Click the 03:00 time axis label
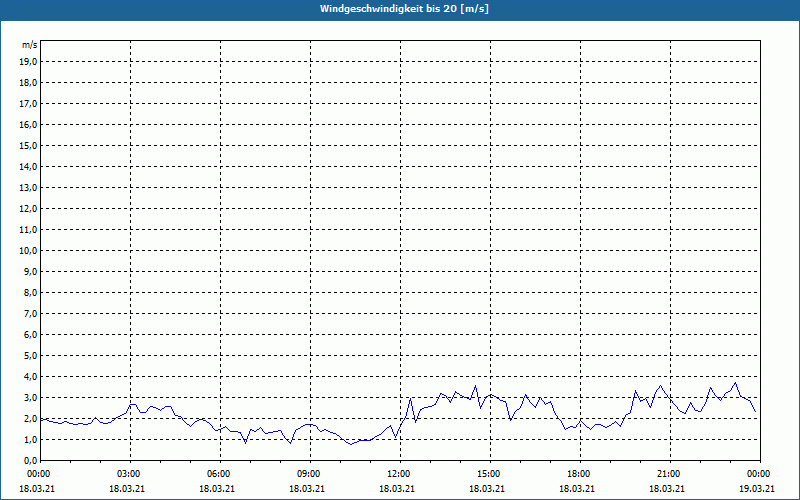800x500 pixels. click(131, 474)
